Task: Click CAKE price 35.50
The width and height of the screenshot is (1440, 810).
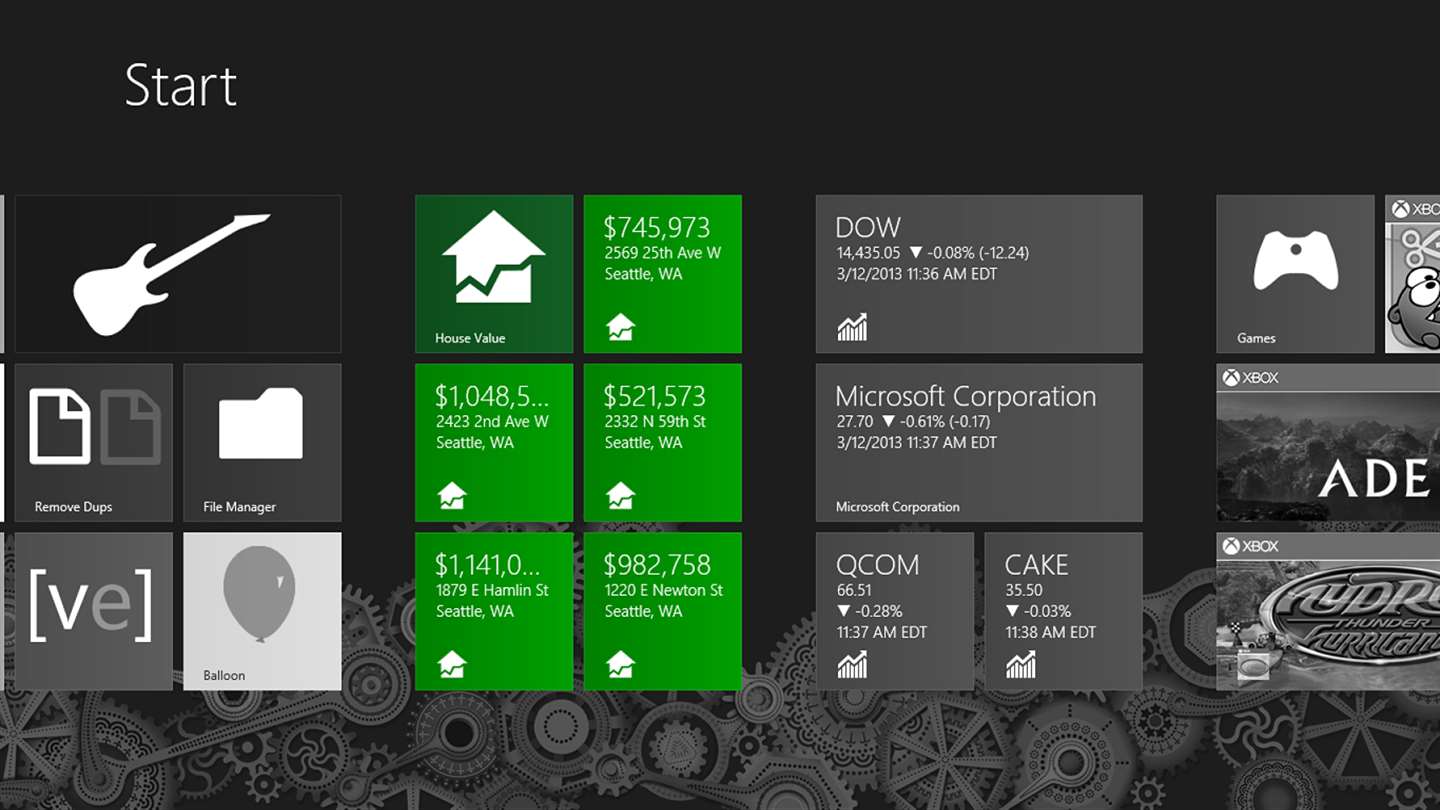Action: pyautogui.click(x=1024, y=591)
